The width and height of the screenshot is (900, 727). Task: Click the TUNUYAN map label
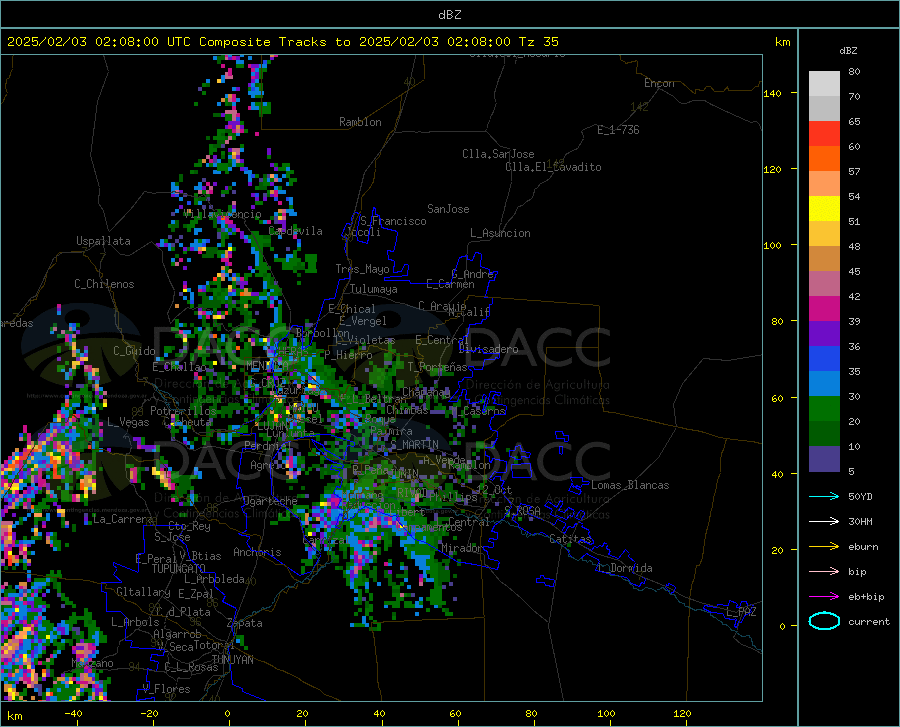[232, 659]
